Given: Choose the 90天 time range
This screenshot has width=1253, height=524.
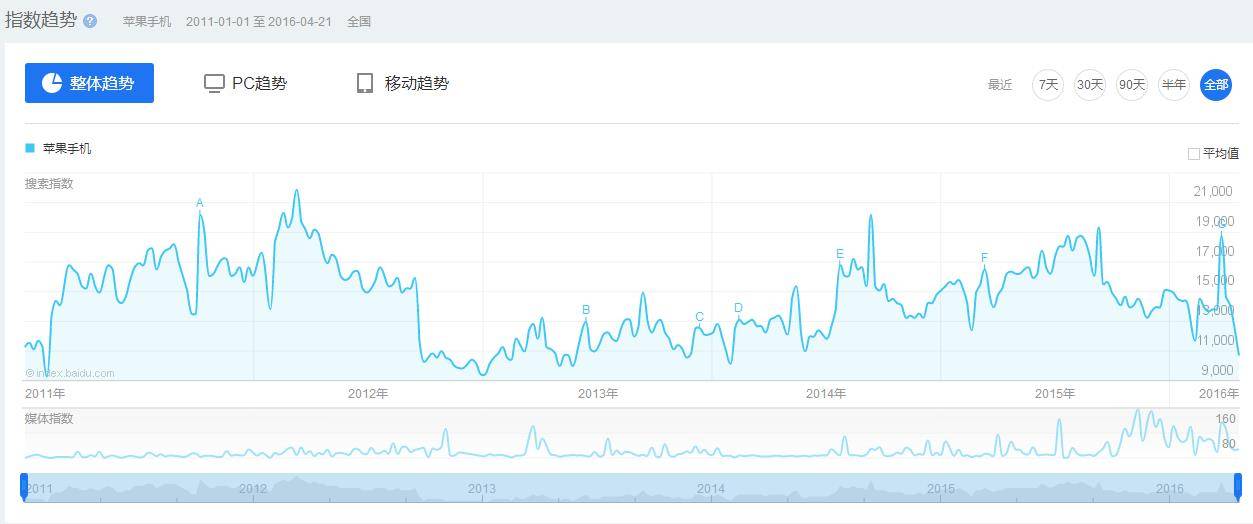Looking at the screenshot, I should (1132, 85).
